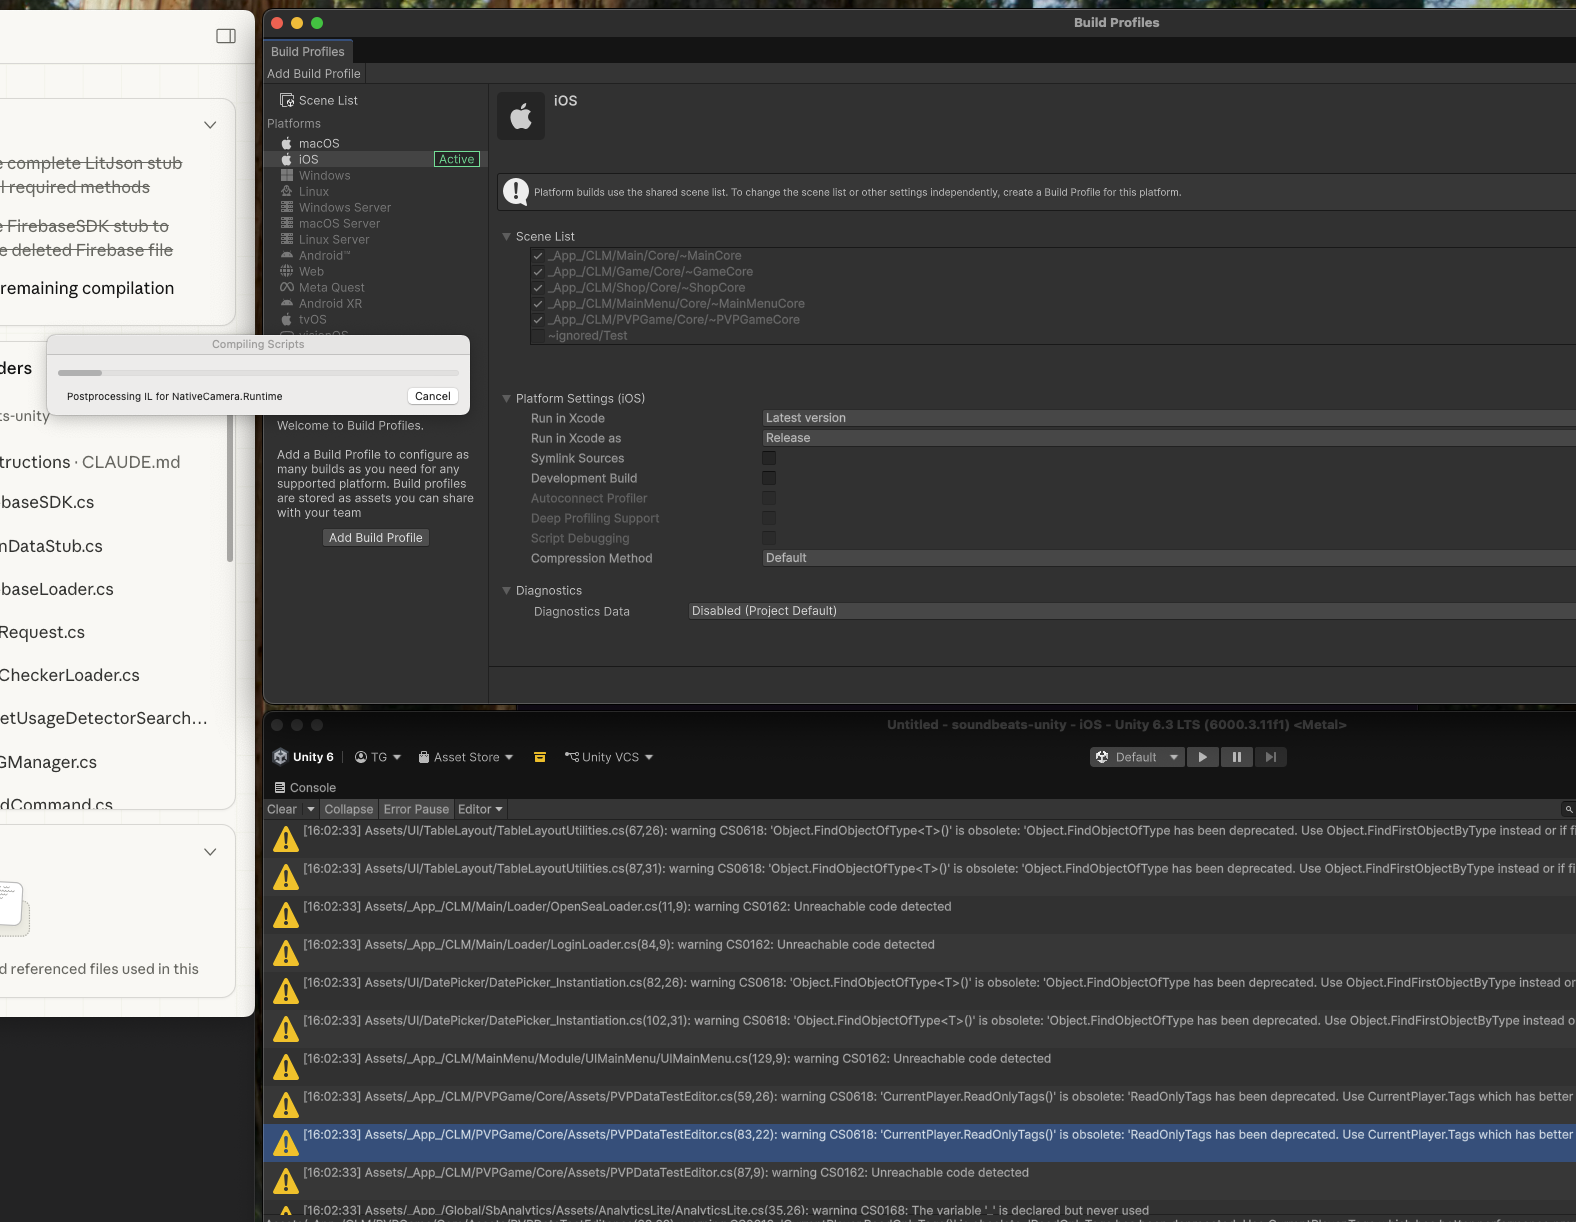Click the large iOS Apple logo

(x=521, y=116)
